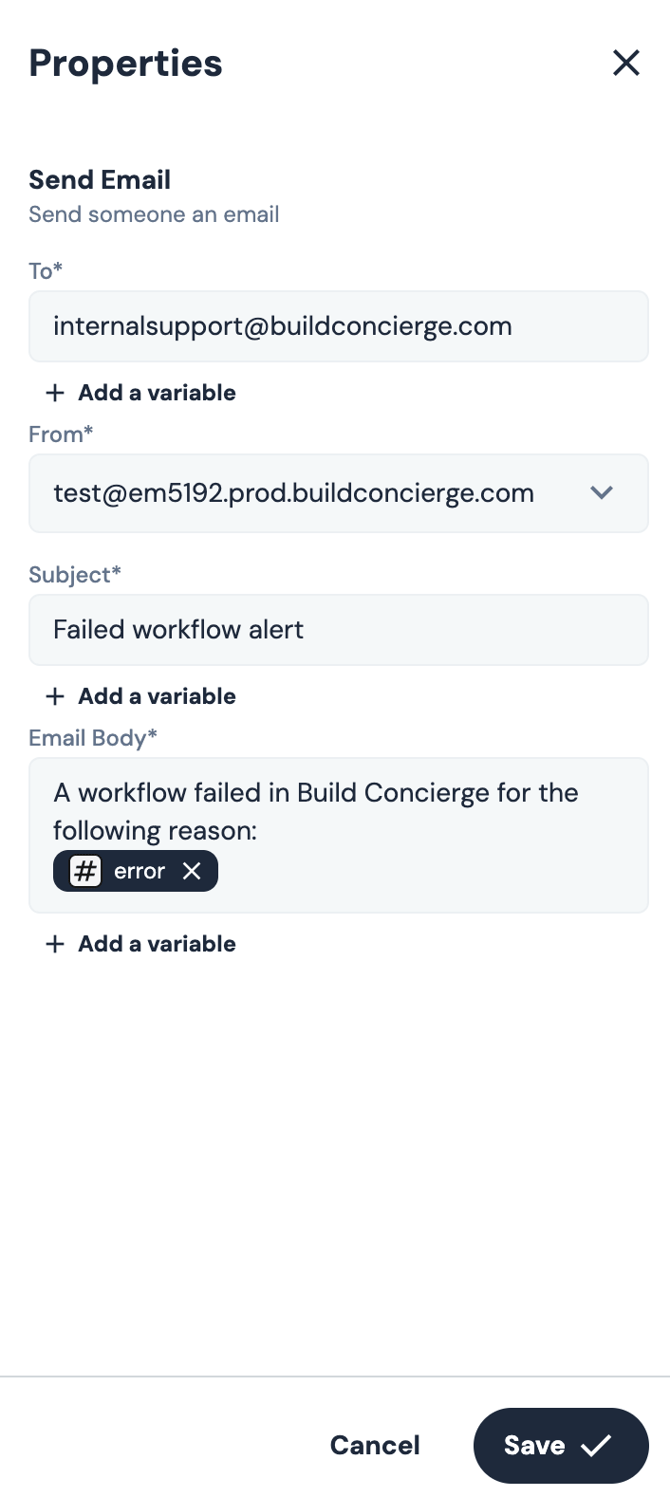Select 'Add a variable' text under Email Body
Image resolution: width=670 pixels, height=1497 pixels.
157,944
